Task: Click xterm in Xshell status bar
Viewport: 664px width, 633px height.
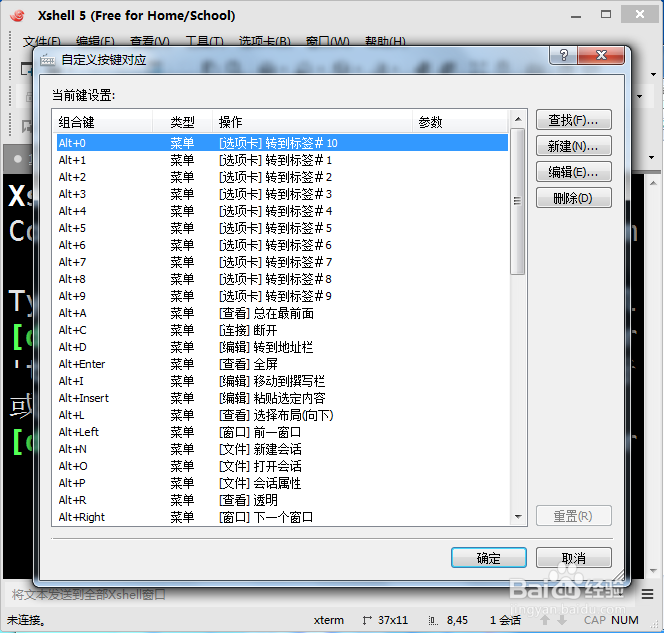Action: 329,620
